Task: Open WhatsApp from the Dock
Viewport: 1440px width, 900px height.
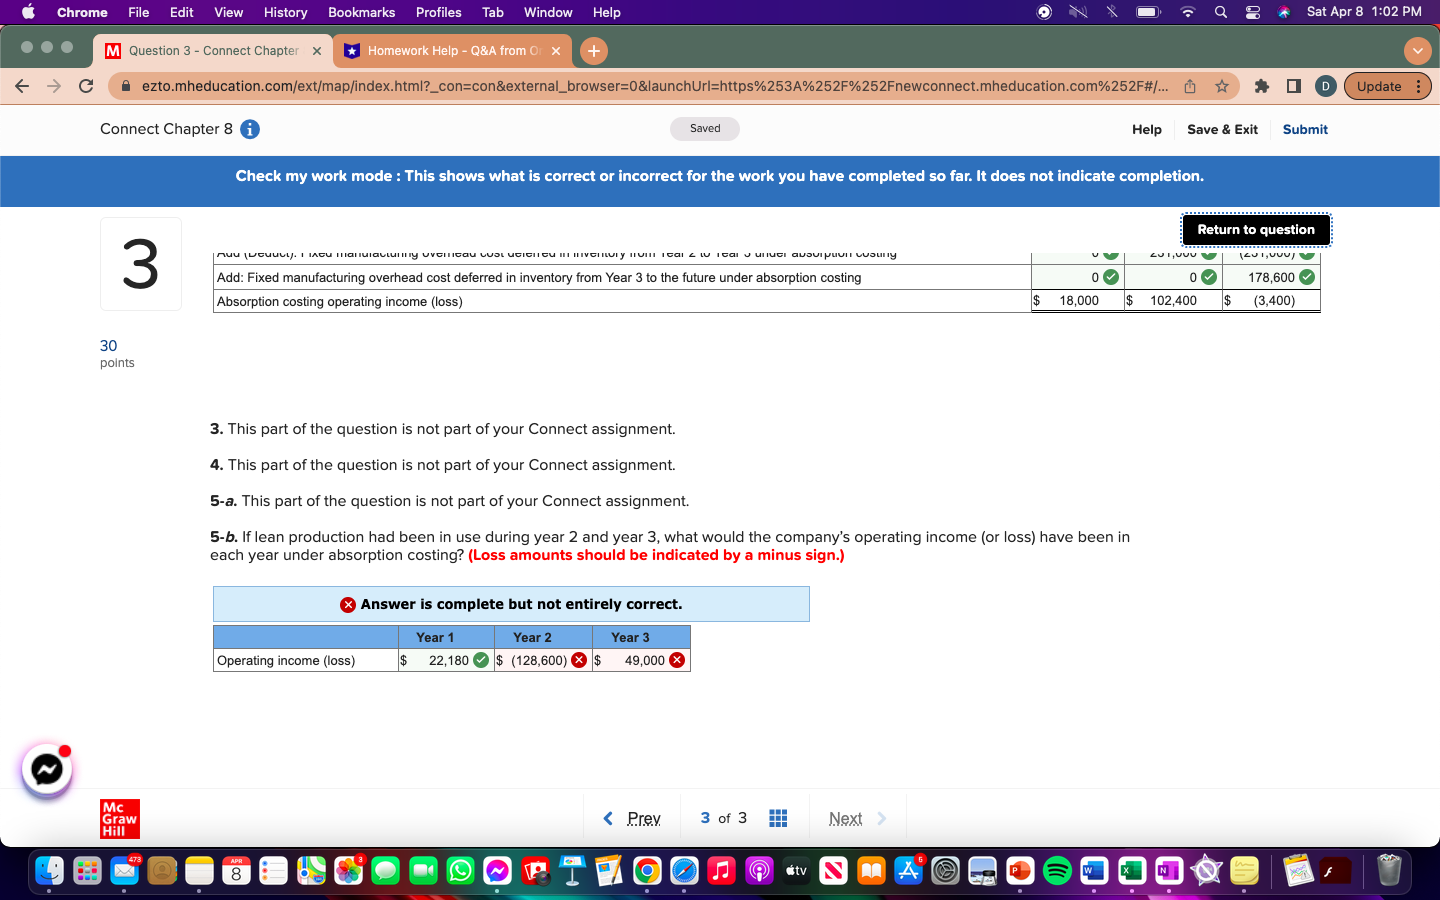Action: pos(459,871)
